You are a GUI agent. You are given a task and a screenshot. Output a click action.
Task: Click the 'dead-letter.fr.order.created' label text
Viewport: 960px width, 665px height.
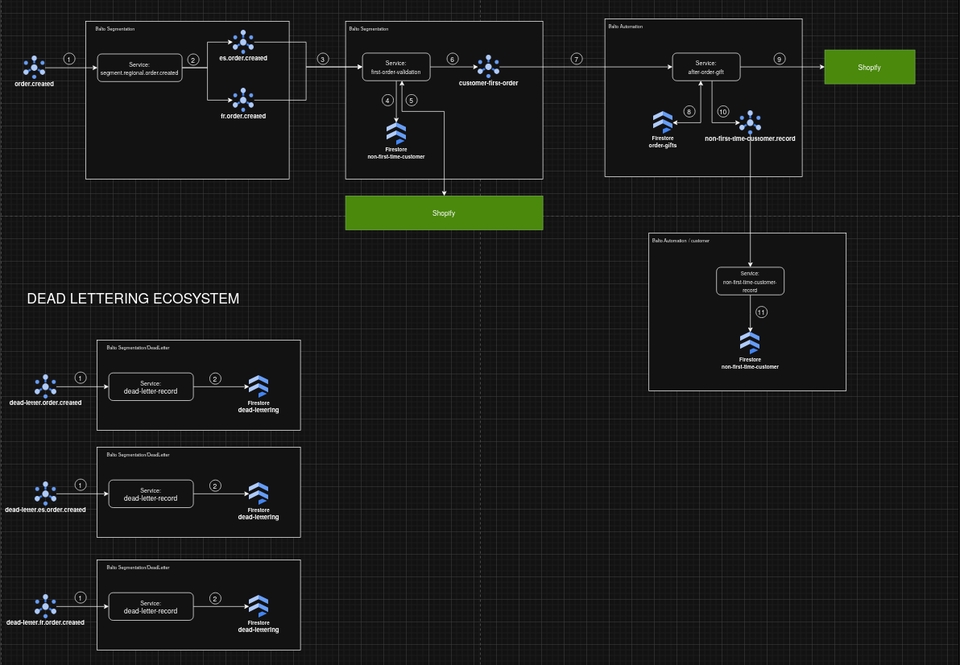45,622
